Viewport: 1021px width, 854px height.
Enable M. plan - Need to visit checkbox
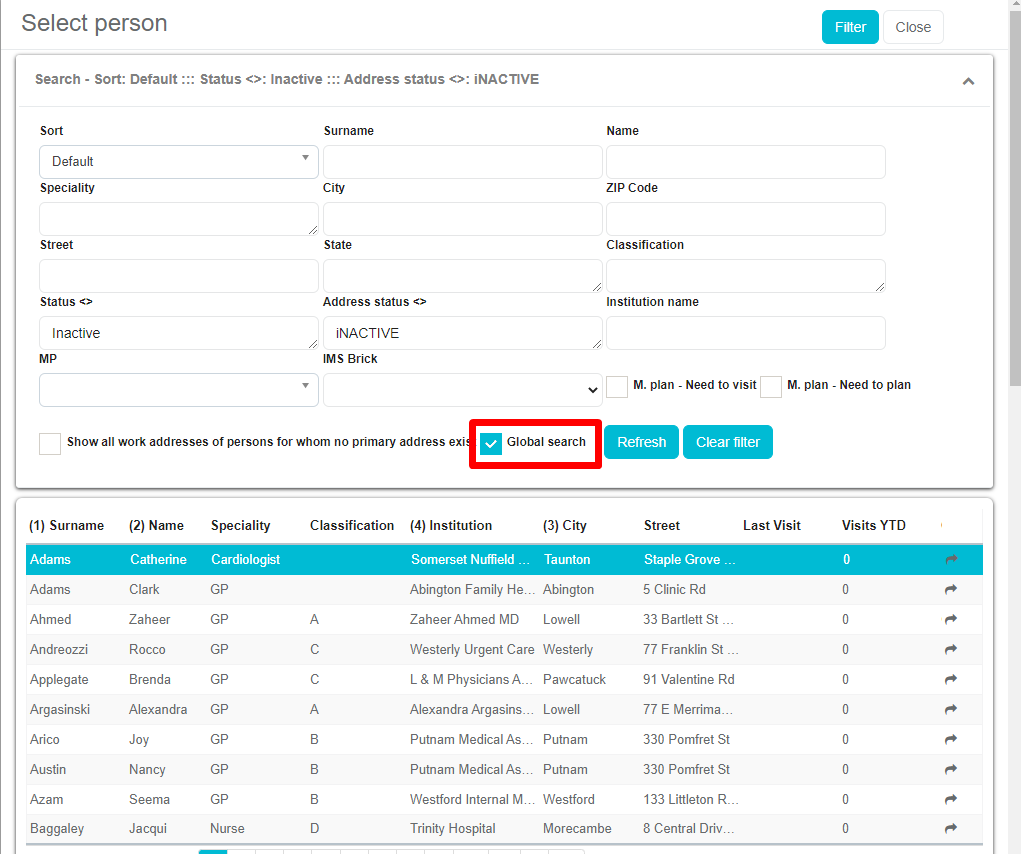[x=617, y=386]
